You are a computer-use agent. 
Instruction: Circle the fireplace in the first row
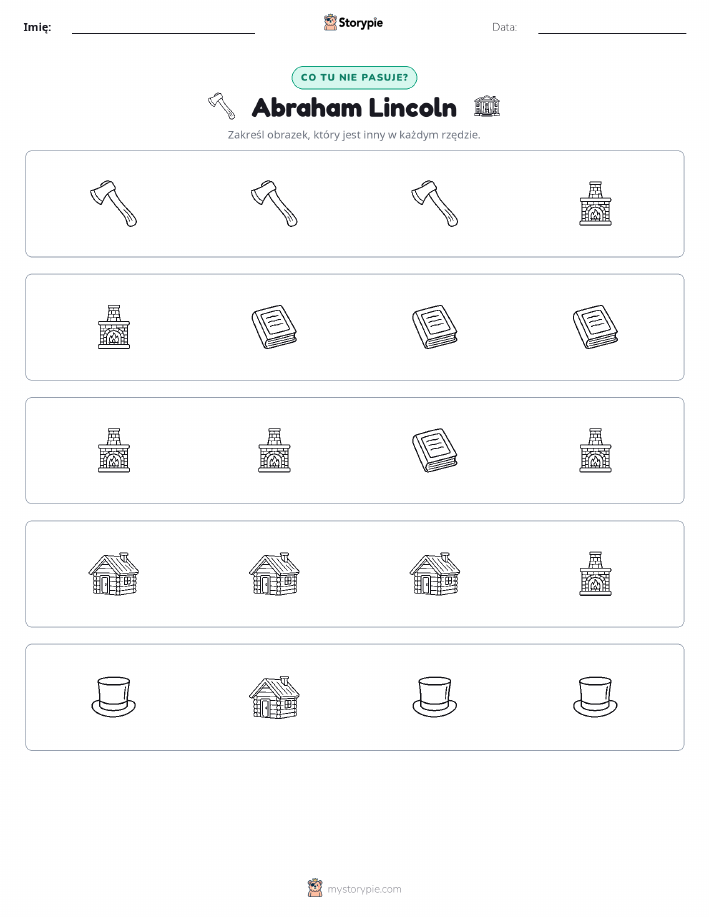pos(595,204)
